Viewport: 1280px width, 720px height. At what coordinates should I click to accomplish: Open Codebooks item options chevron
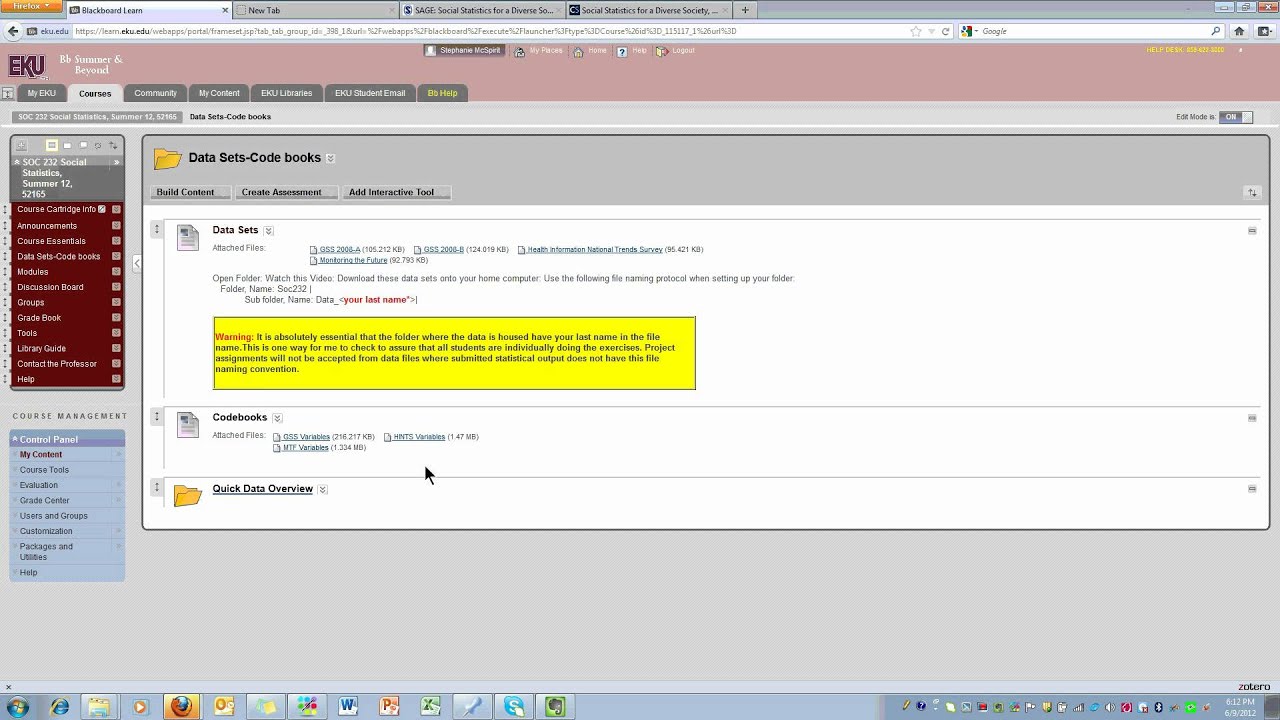coord(277,418)
